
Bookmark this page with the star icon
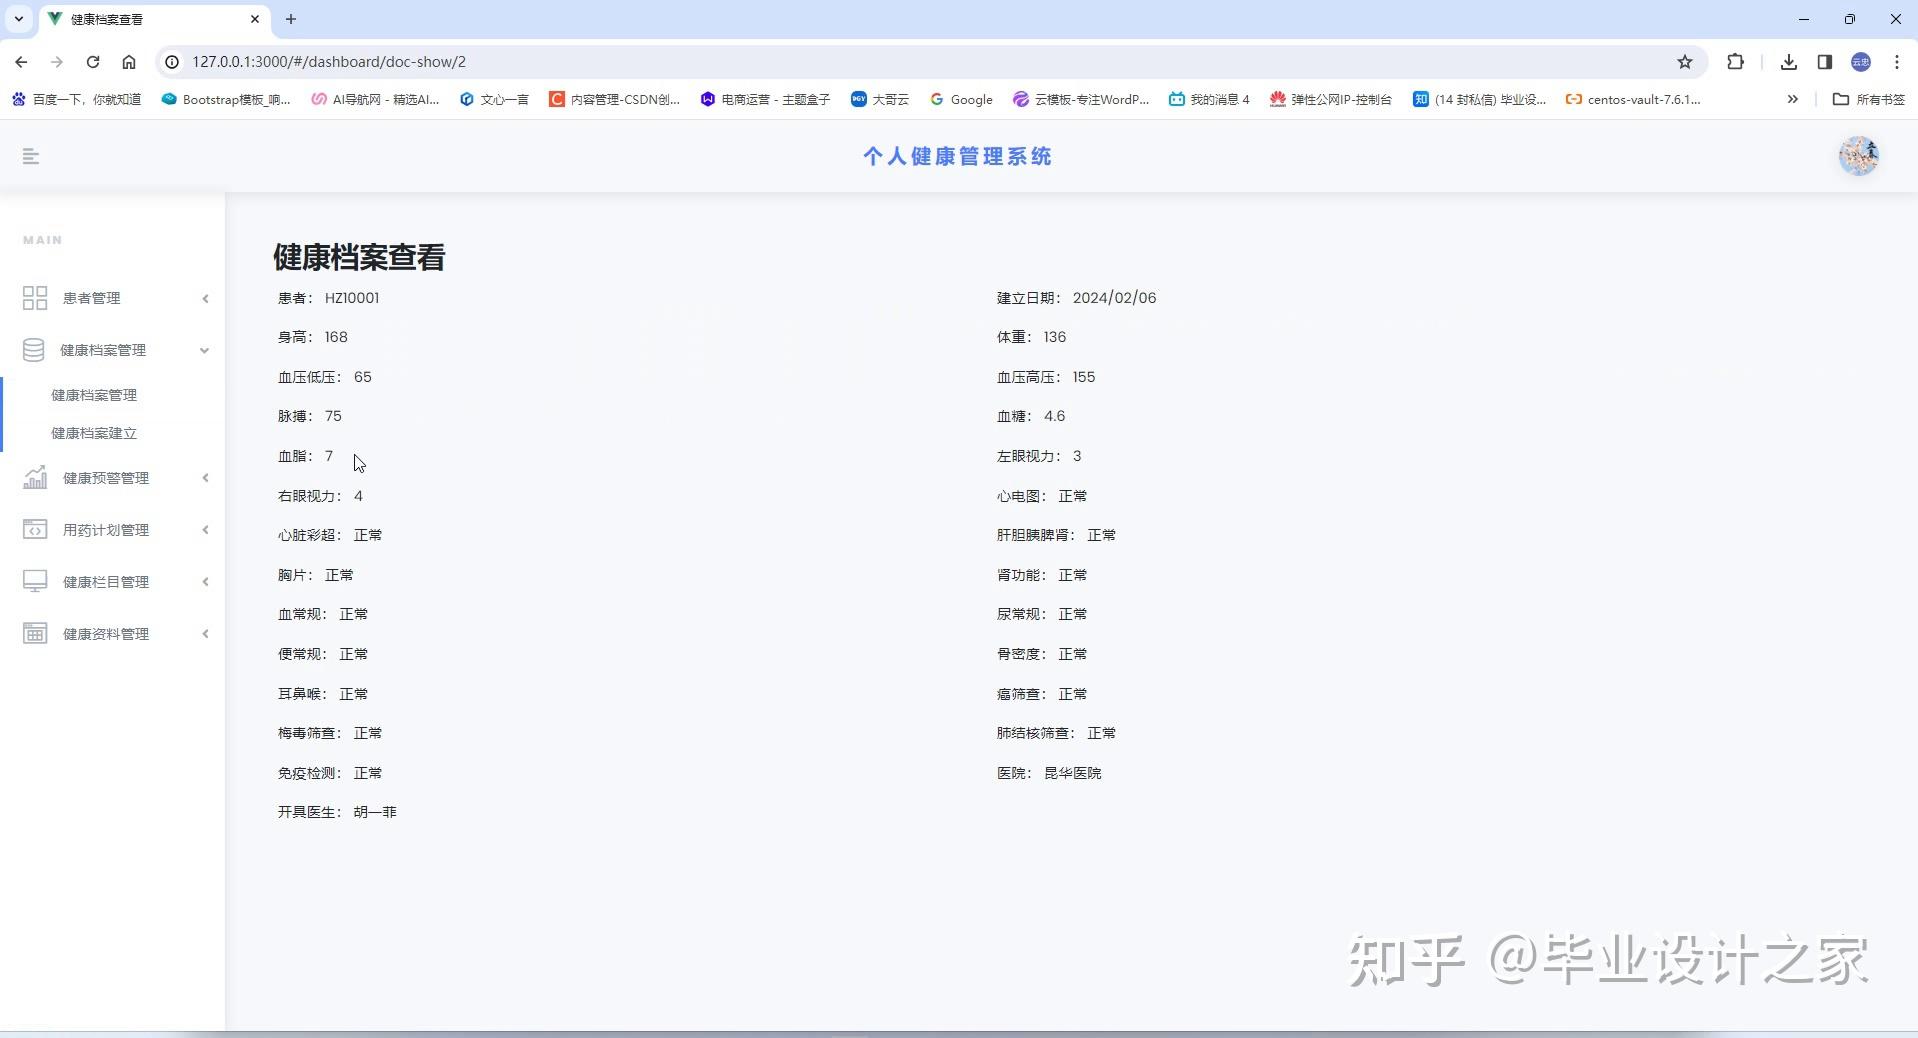[1685, 62]
